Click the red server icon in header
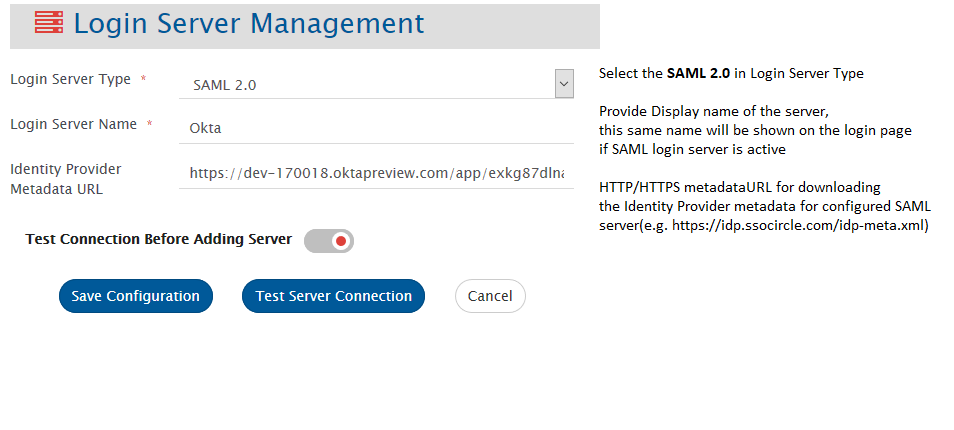954x430 pixels. coord(48,24)
